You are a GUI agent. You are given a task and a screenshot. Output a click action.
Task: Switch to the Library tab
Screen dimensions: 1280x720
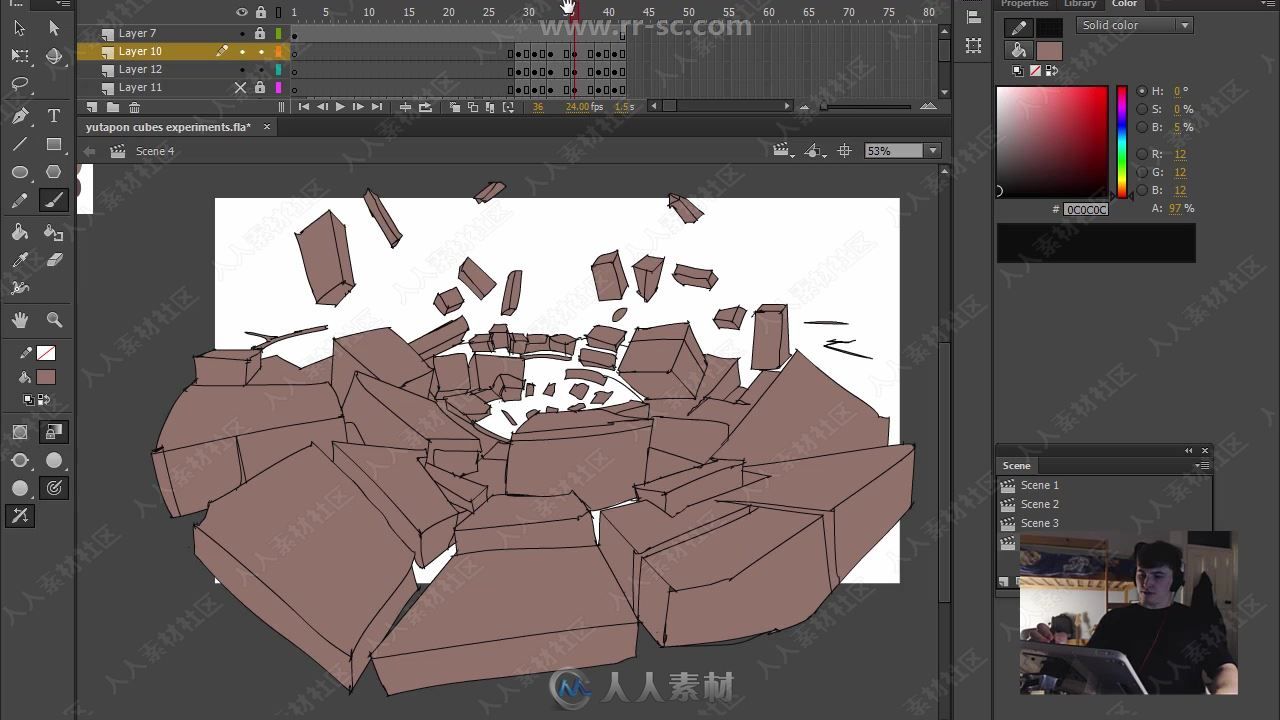1080,4
